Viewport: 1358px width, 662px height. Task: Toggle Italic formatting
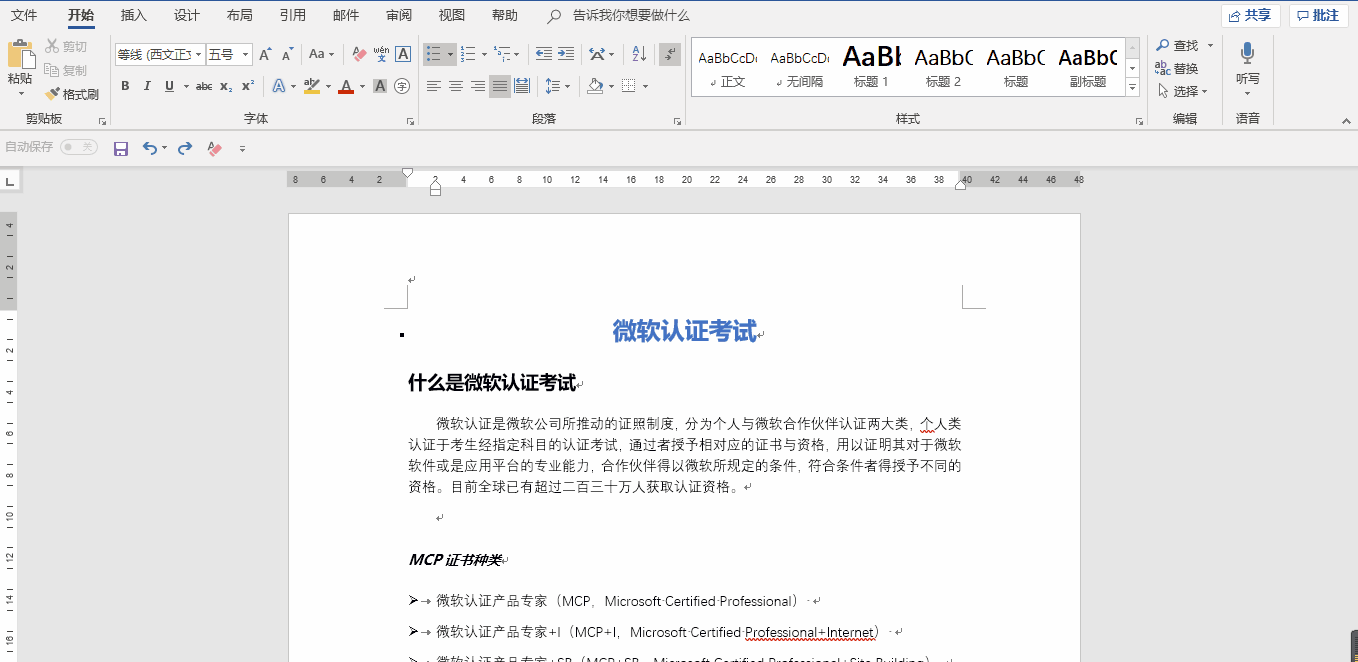147,86
